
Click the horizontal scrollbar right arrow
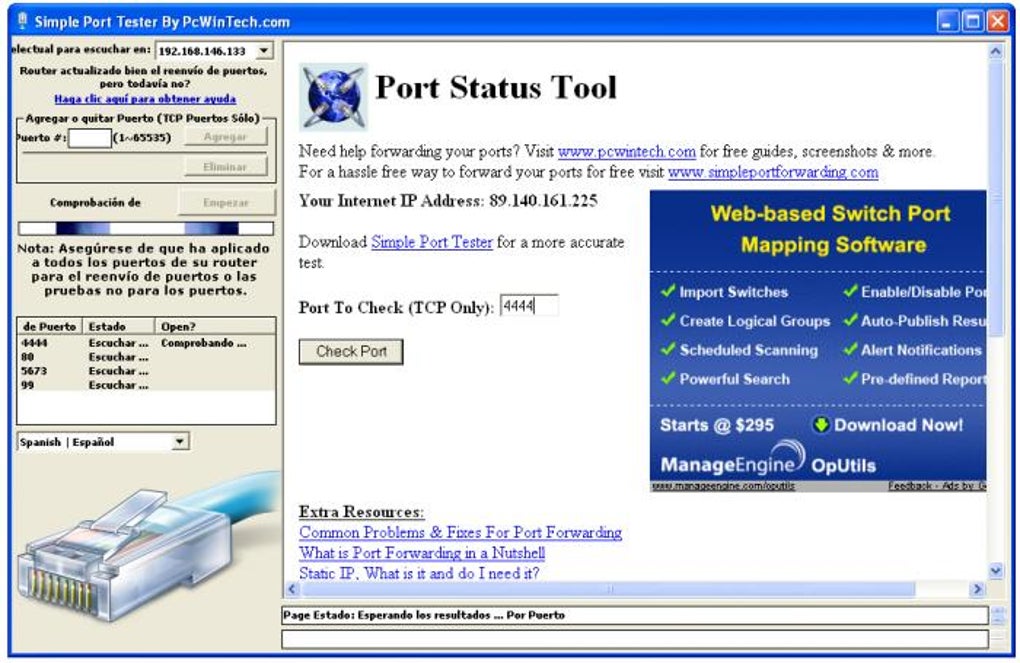[x=976, y=589]
